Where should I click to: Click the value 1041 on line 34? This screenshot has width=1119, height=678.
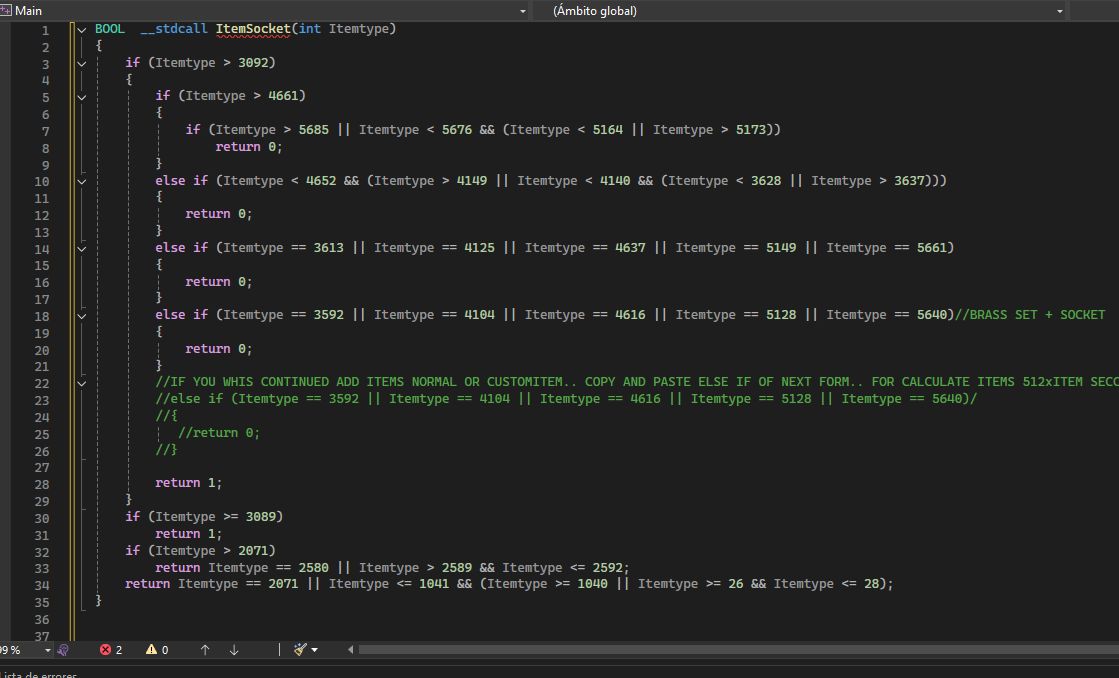click(x=434, y=584)
